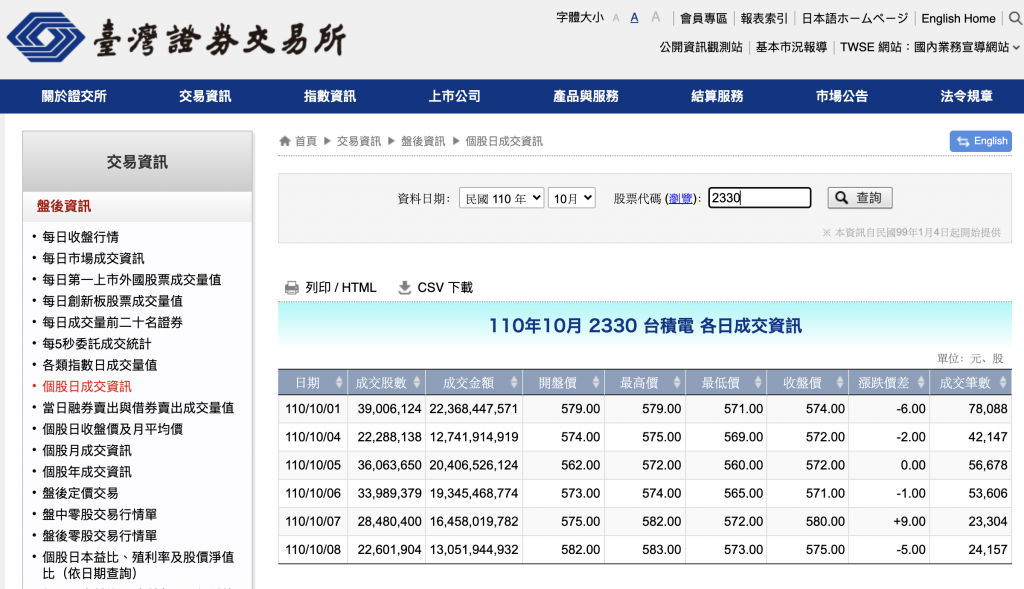Open 每日市場成交資訊 in sidebar

click(93, 259)
